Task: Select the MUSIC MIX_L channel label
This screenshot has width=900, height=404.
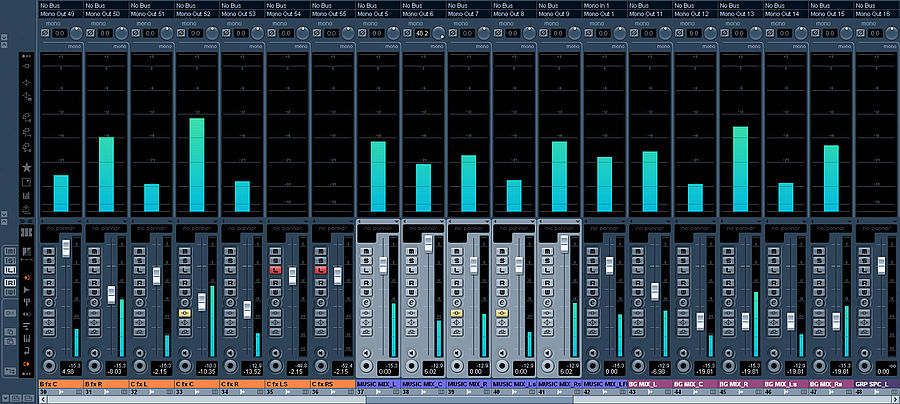Action: coord(378,383)
